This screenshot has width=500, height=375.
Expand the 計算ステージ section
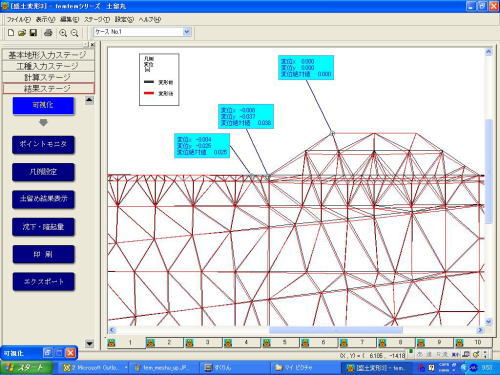(48, 77)
